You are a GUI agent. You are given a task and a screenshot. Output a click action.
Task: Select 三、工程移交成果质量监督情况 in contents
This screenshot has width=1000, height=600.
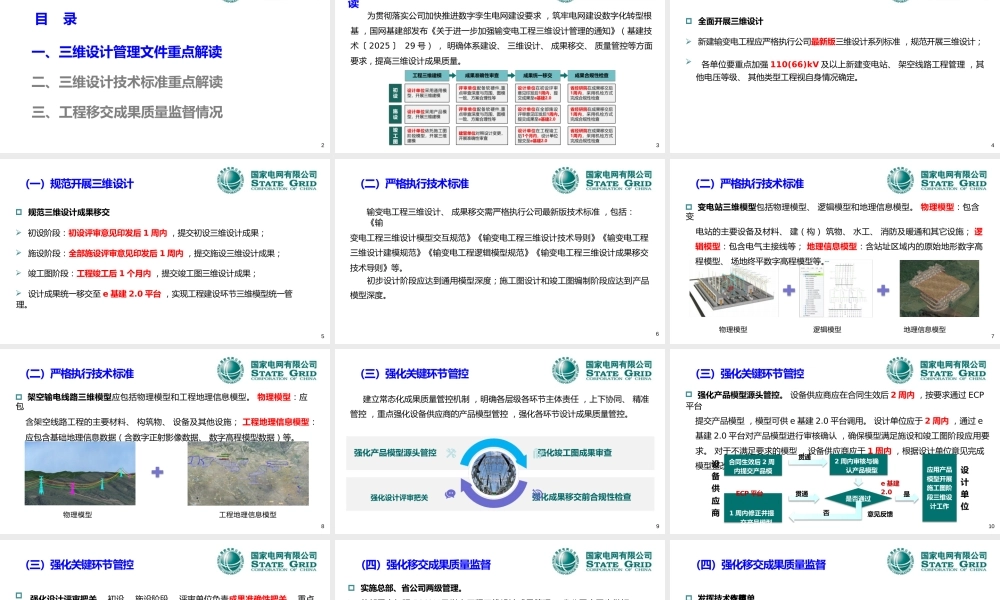tap(127, 112)
